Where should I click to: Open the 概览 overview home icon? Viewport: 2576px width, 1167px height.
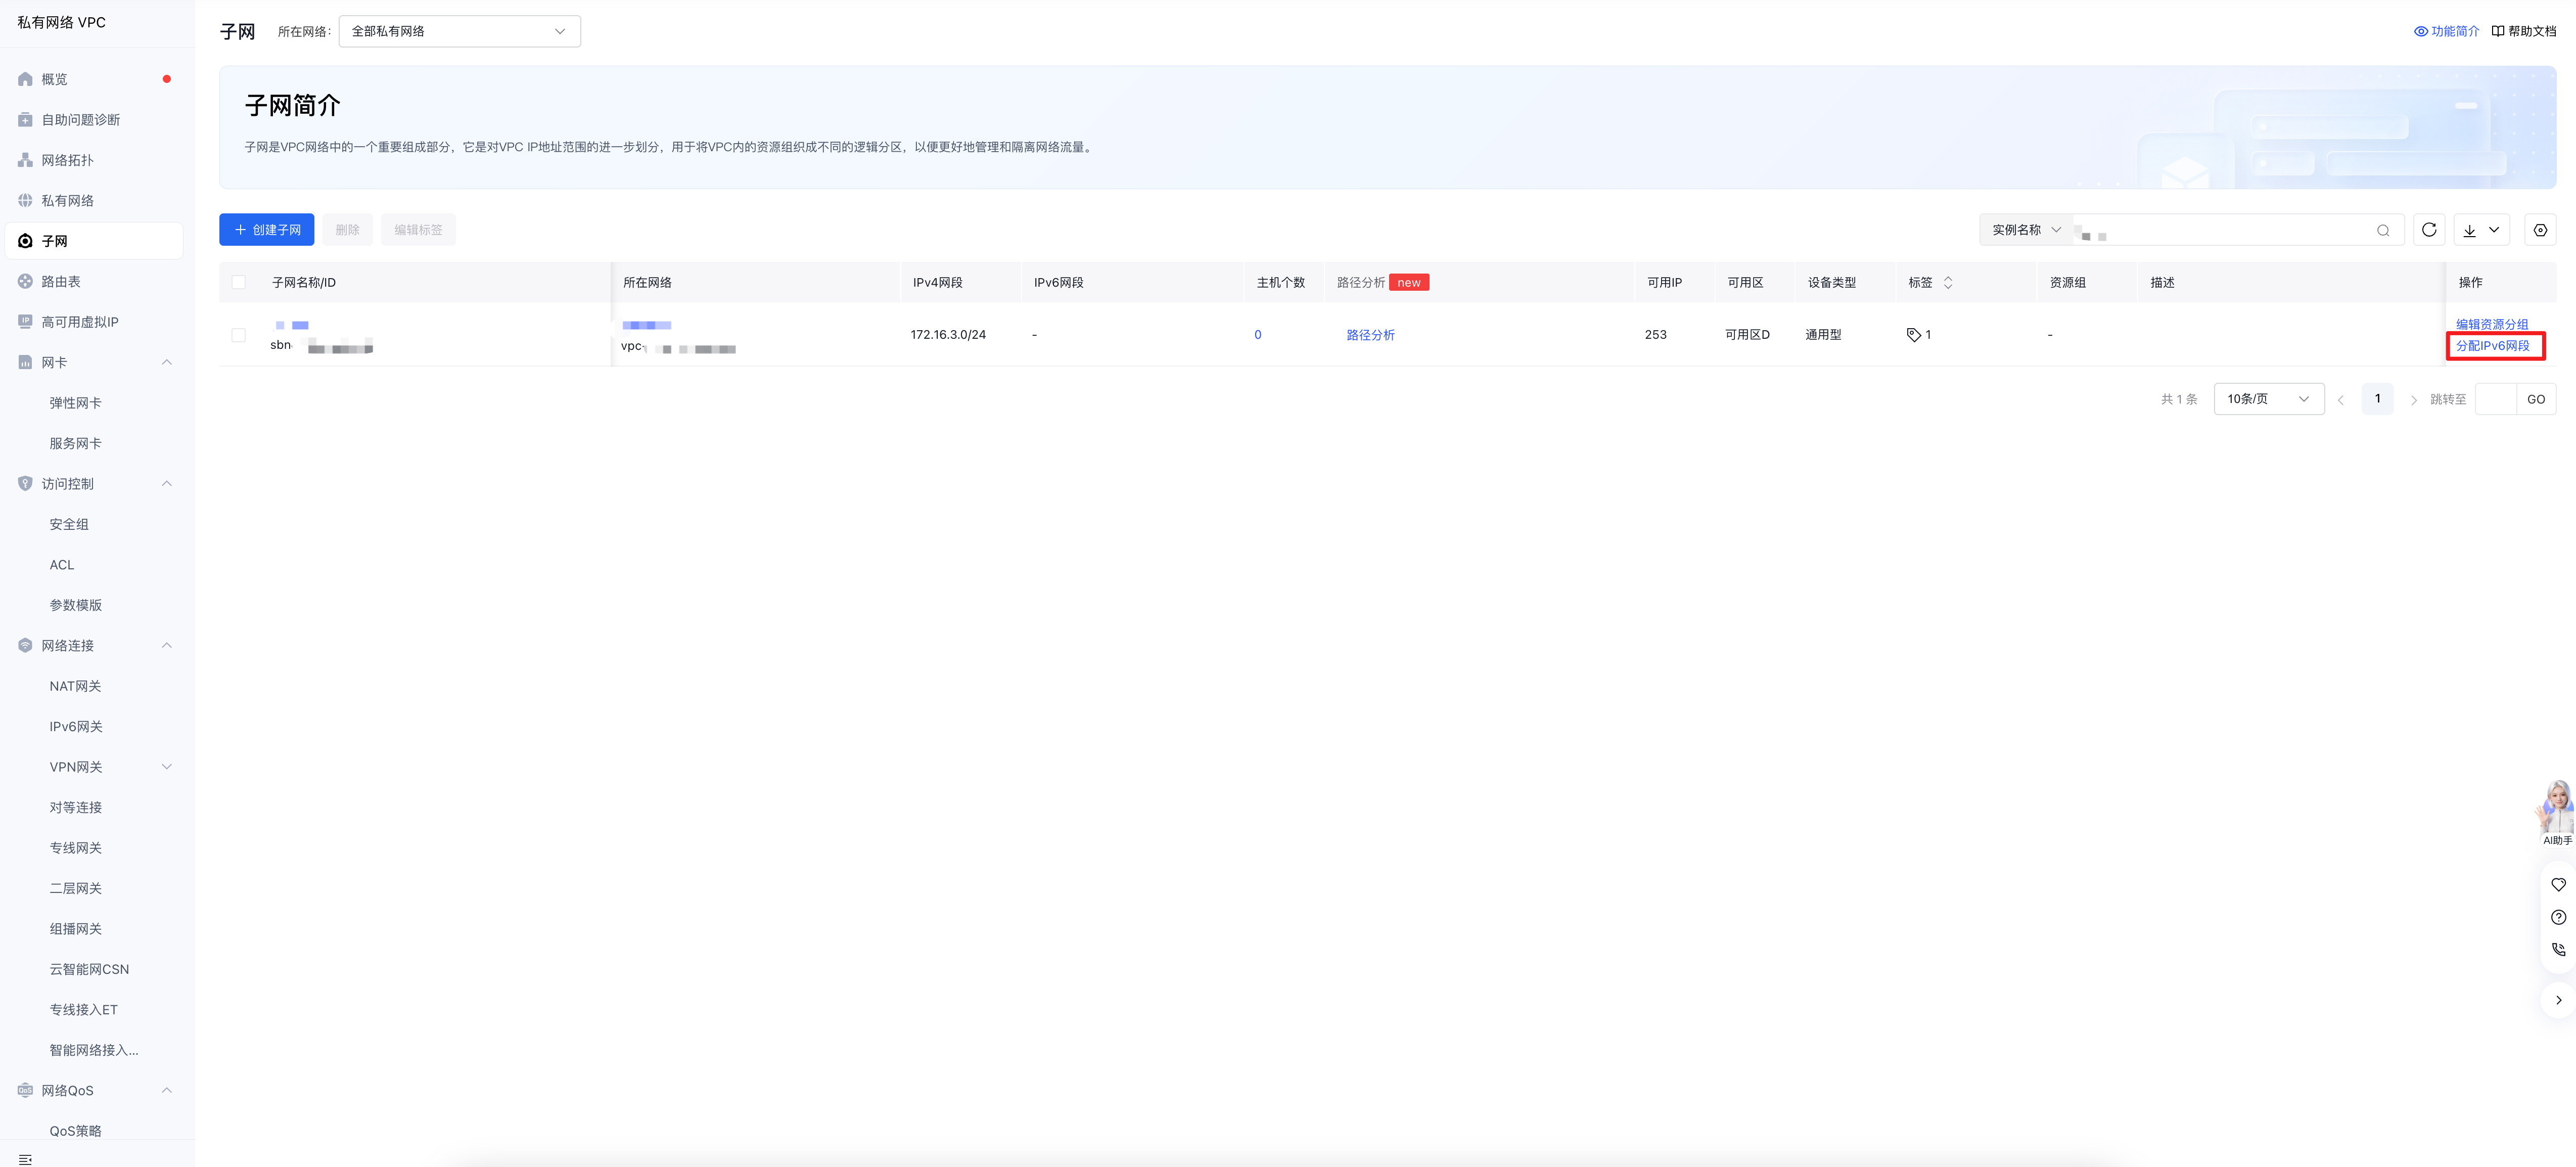pyautogui.click(x=25, y=79)
